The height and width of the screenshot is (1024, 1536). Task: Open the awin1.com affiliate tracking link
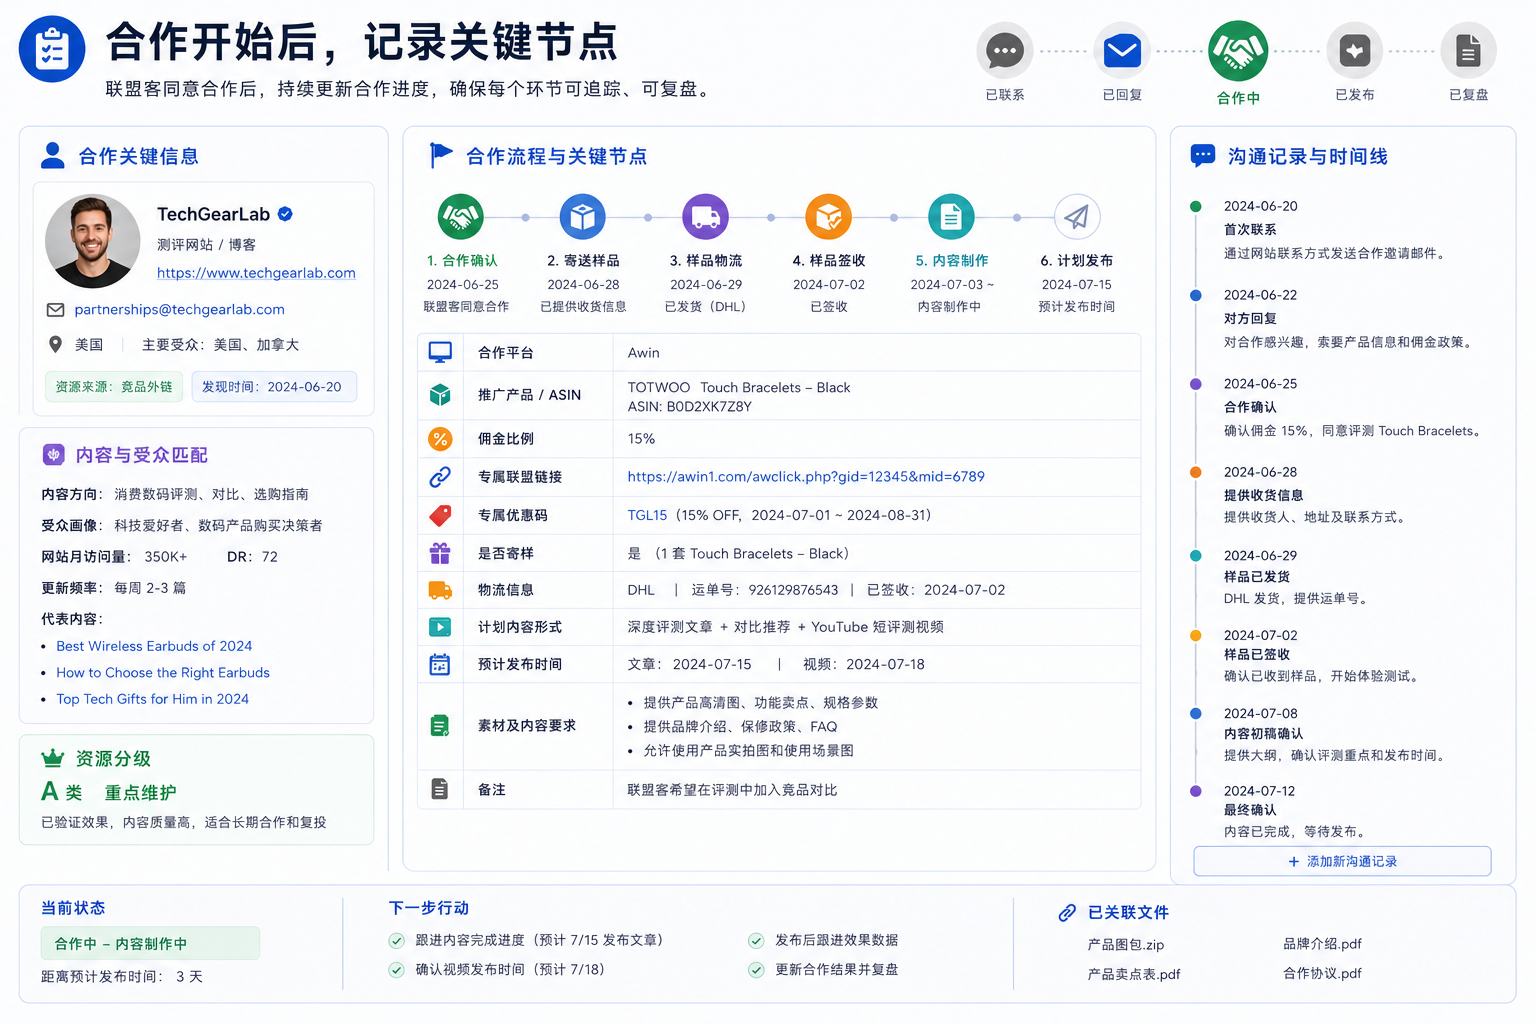click(x=806, y=477)
